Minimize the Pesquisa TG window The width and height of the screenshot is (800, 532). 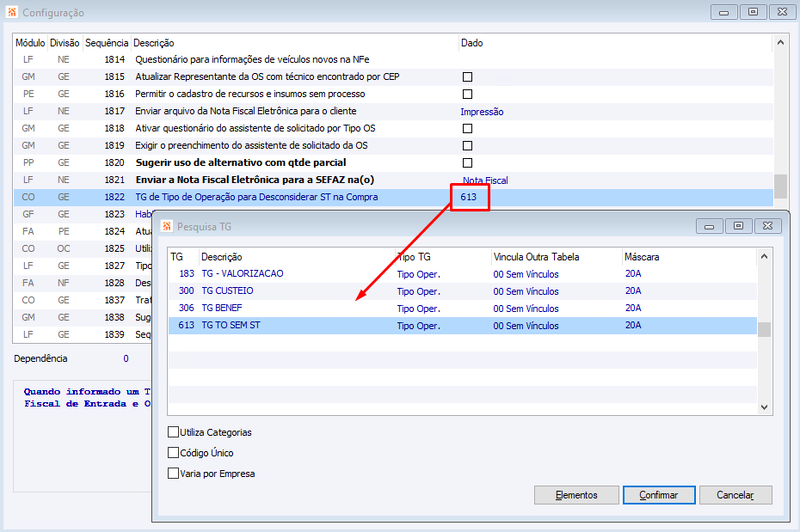pos(709,226)
